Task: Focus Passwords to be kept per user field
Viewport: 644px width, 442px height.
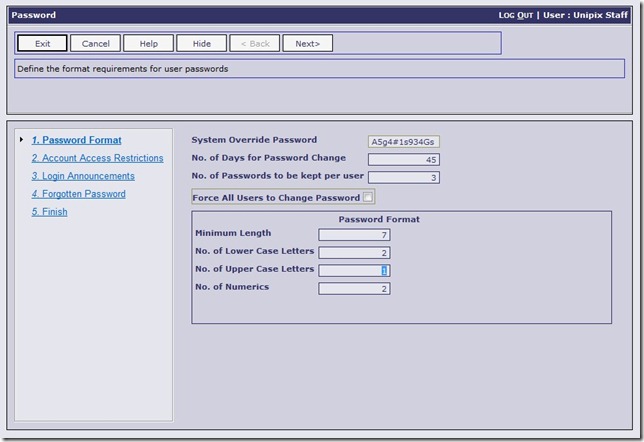Action: (x=403, y=178)
